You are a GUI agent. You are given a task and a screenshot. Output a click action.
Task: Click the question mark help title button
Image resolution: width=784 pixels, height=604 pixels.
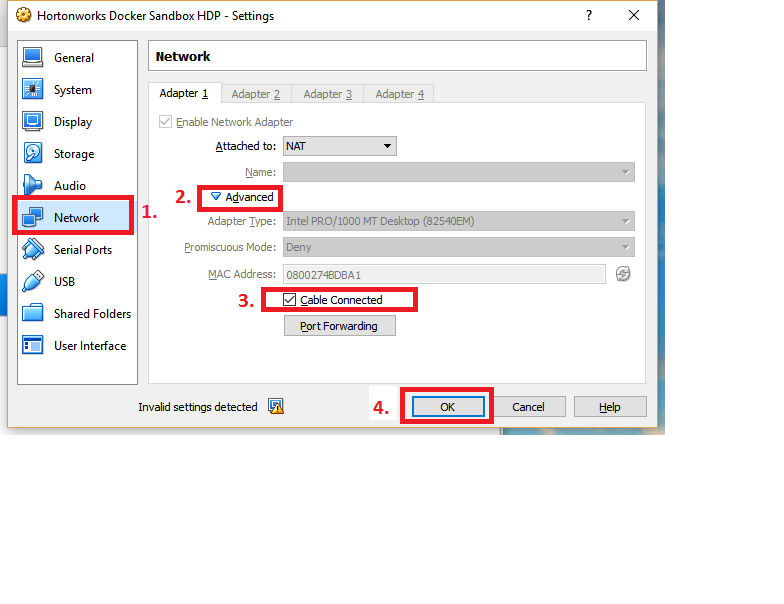tap(589, 16)
